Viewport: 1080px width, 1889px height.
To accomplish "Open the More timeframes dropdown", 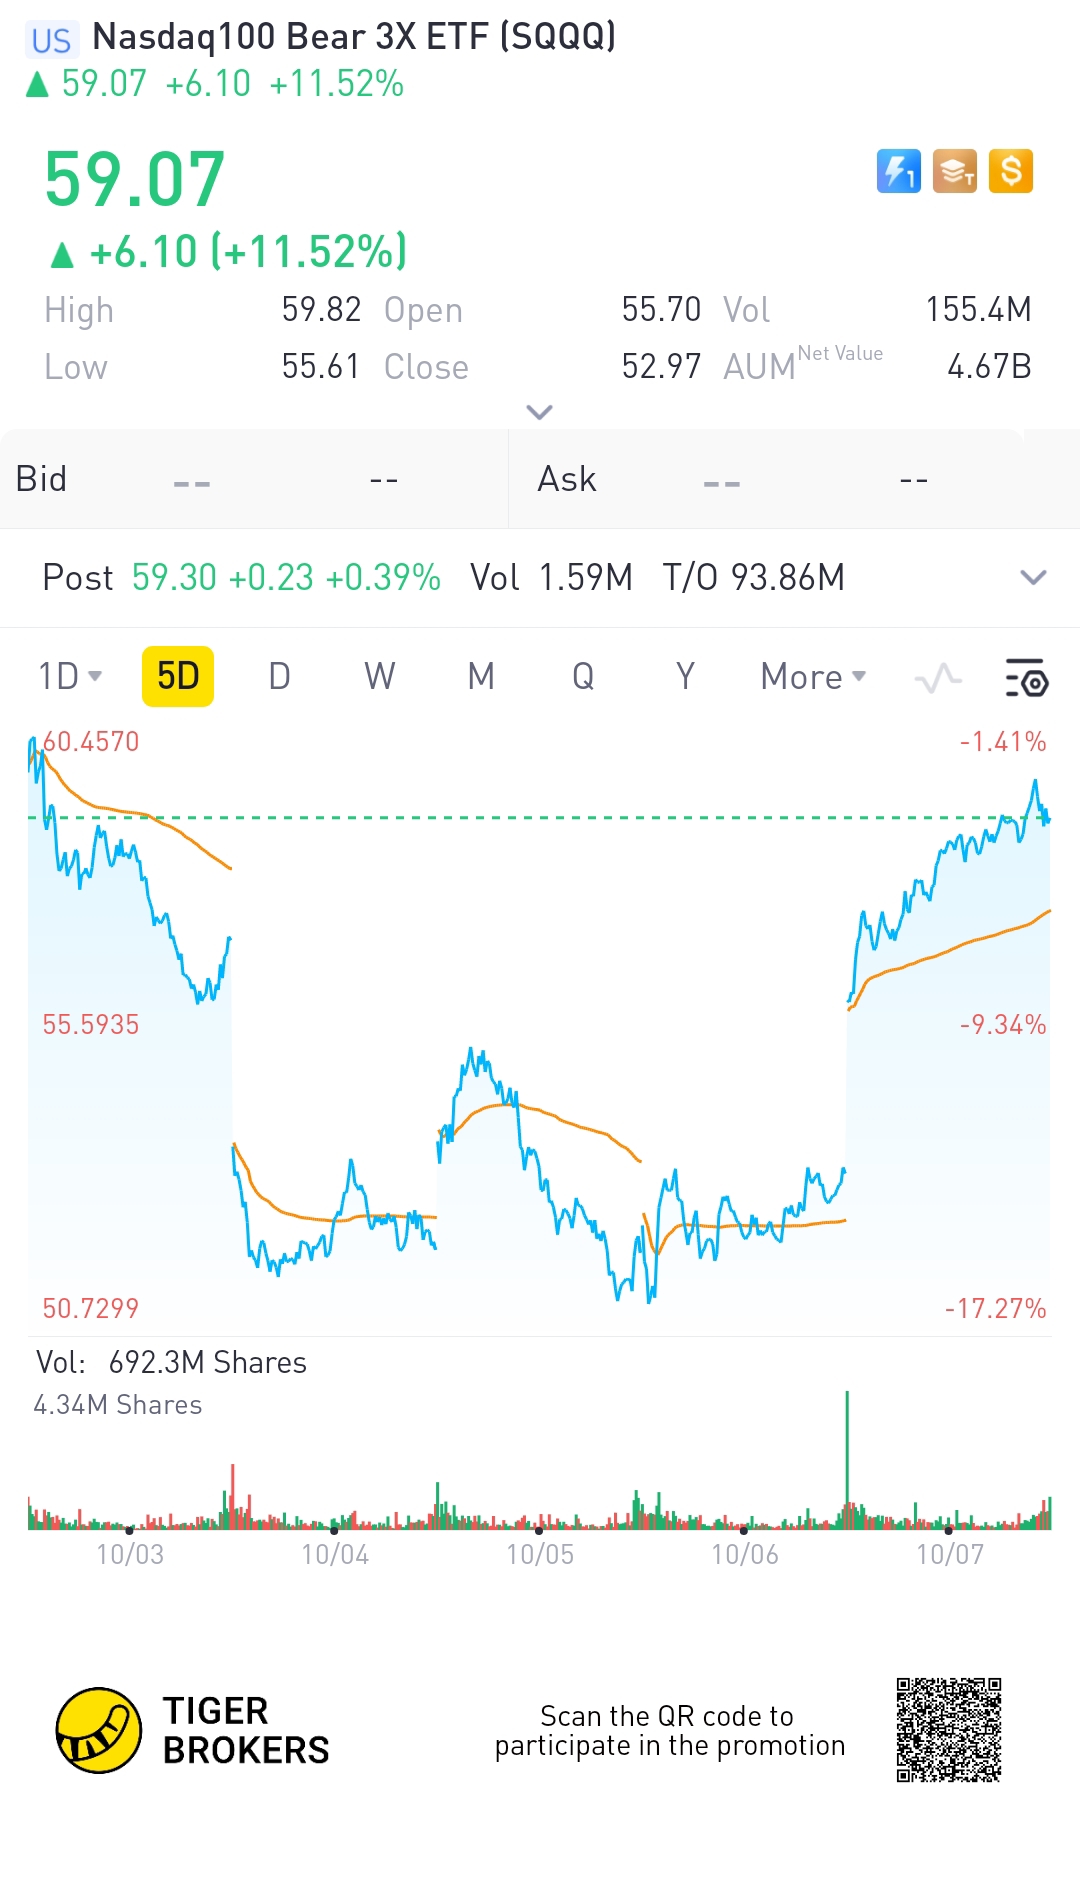I will pos(813,677).
